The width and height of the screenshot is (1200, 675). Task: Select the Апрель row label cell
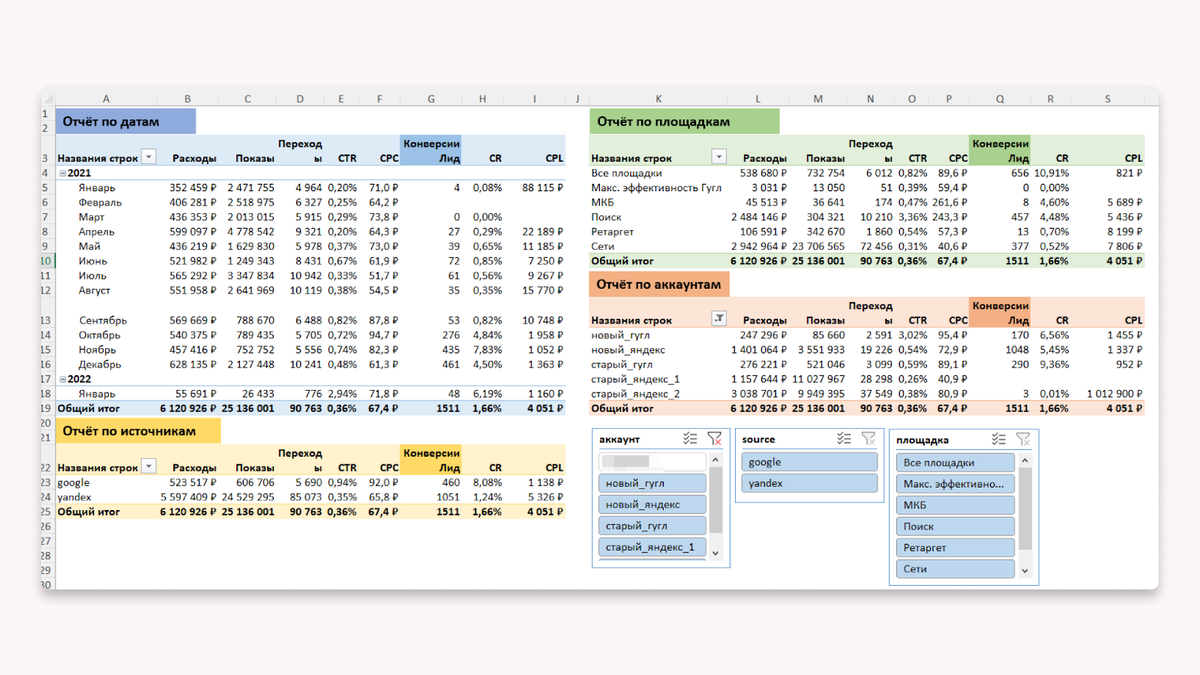click(x=98, y=231)
